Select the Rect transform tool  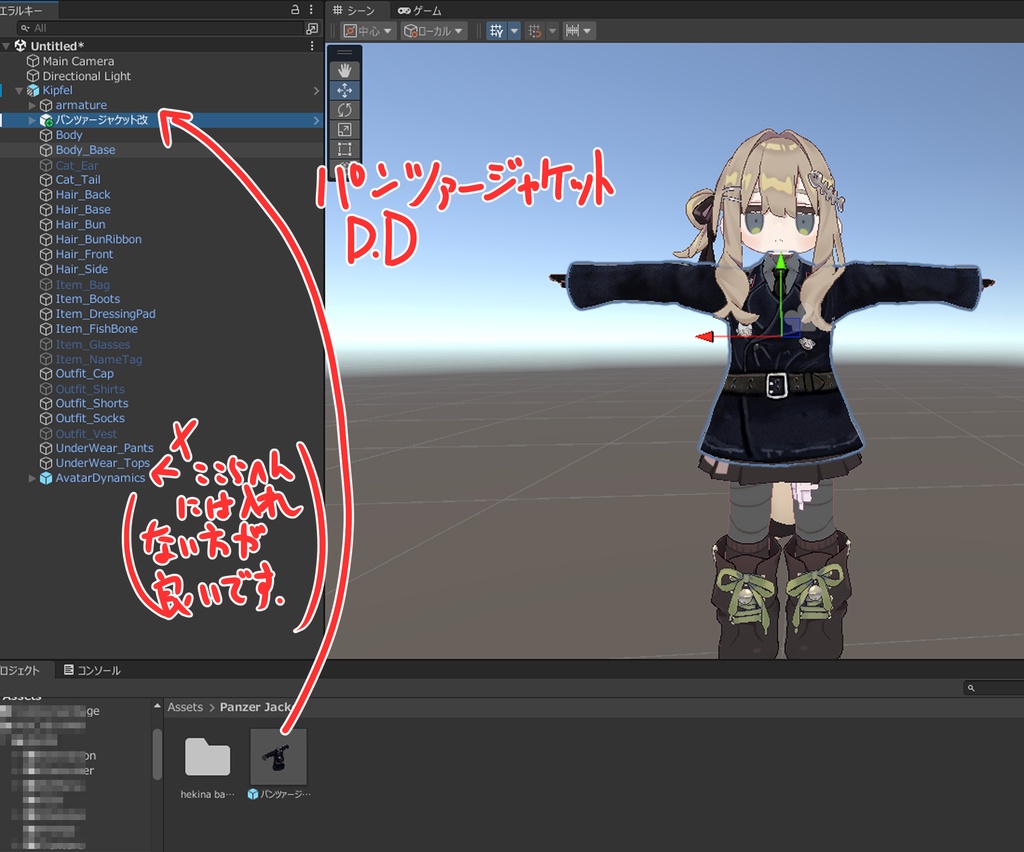coord(344,149)
